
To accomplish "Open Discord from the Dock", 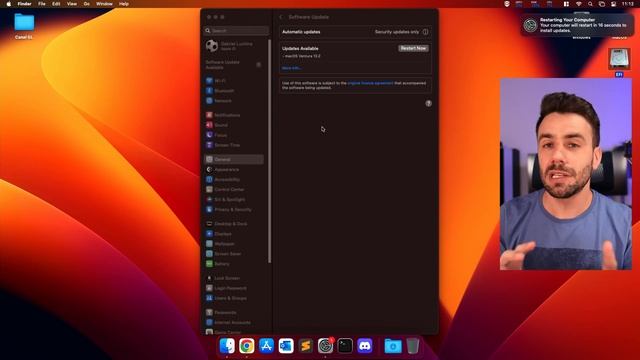I will (364, 346).
